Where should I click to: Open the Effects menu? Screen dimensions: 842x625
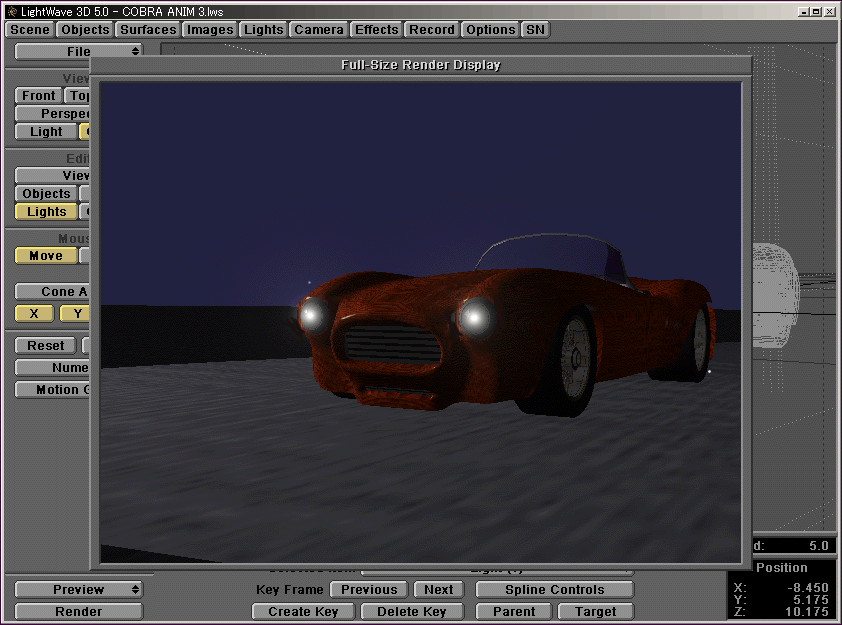click(x=375, y=29)
